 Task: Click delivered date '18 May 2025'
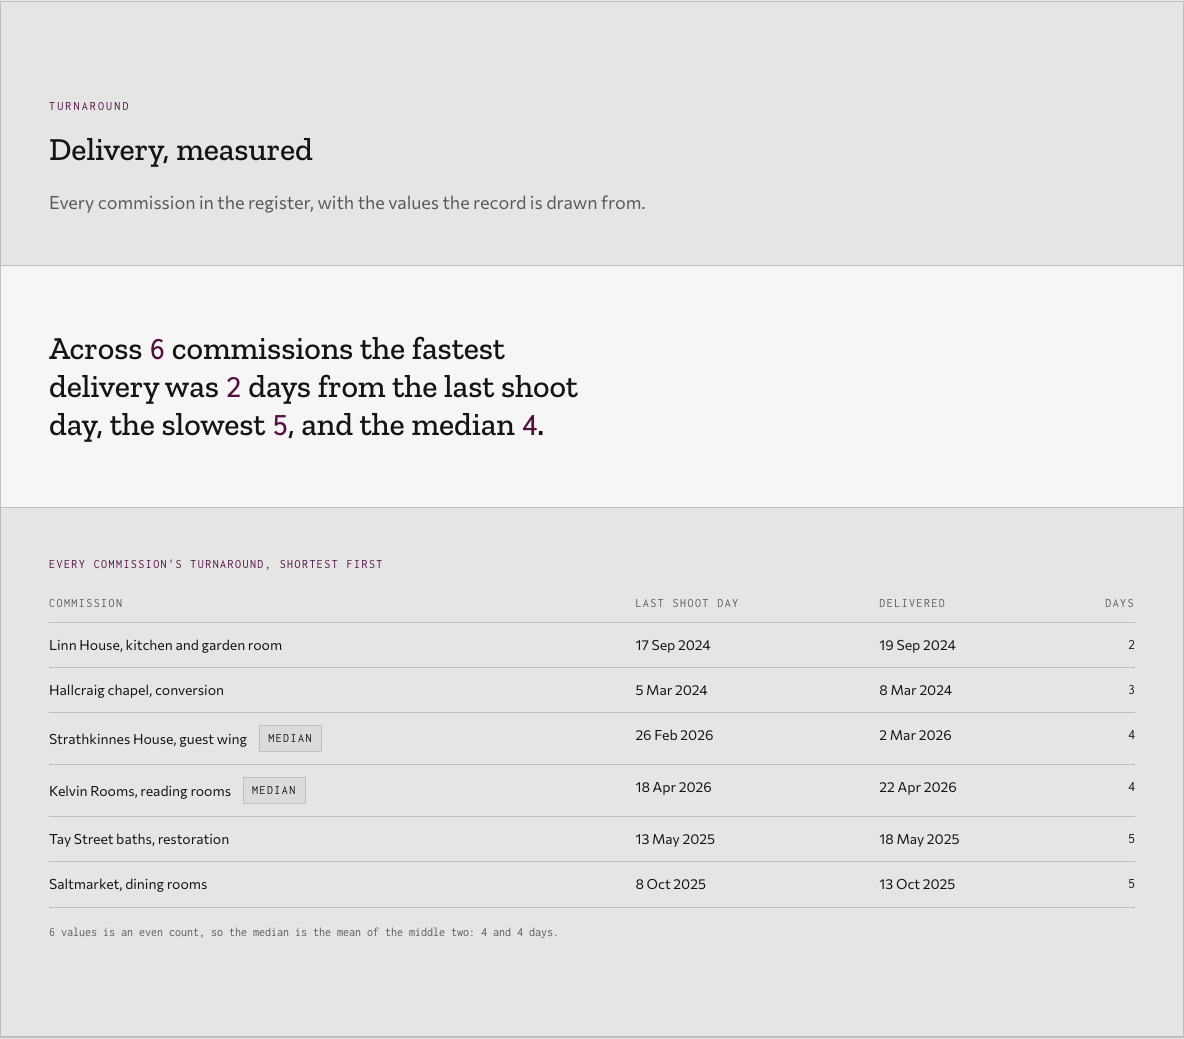tap(919, 840)
